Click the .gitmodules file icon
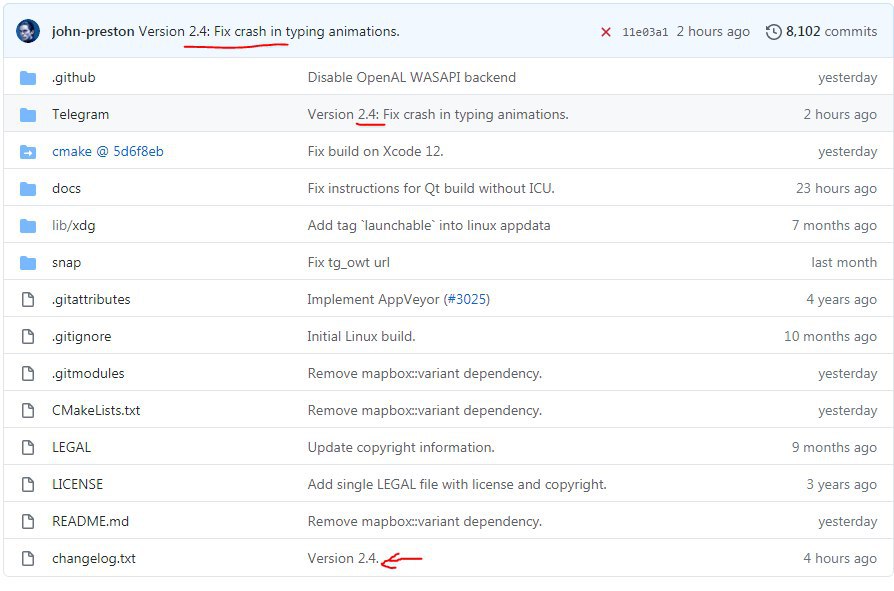Image resolution: width=894 pixels, height=591 pixels. point(28,374)
